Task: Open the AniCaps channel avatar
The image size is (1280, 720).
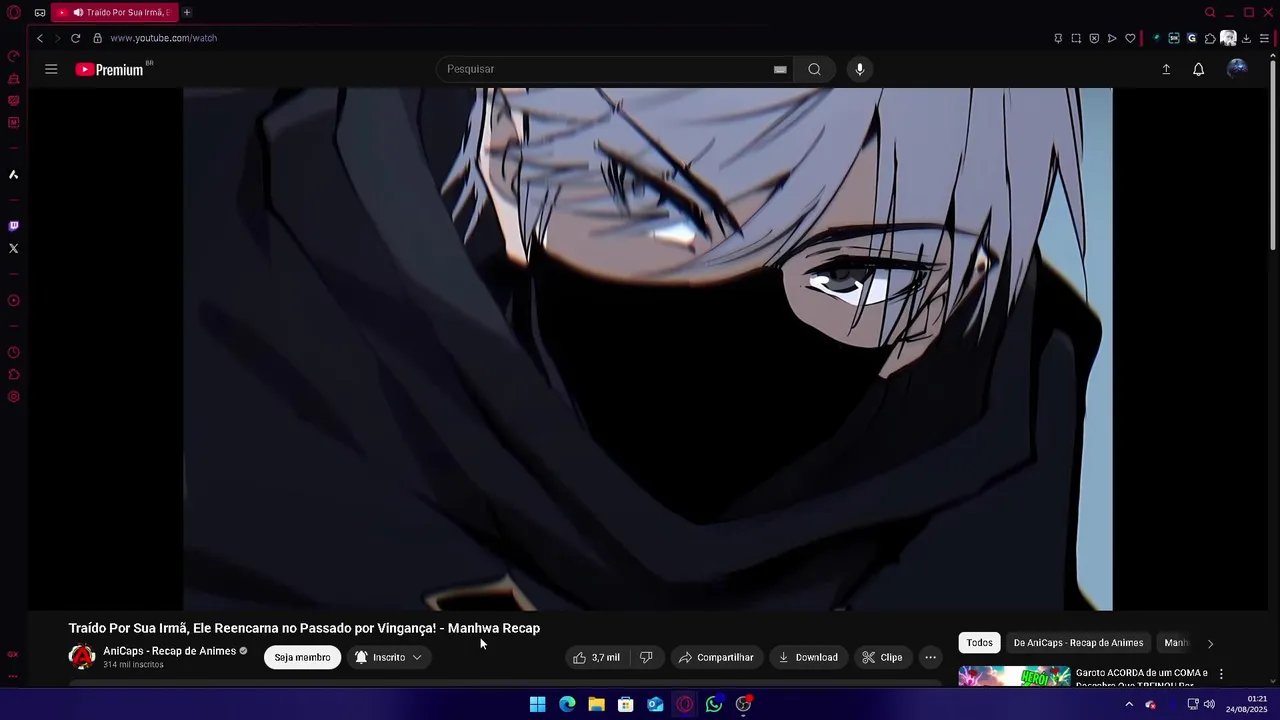Action: click(x=81, y=657)
